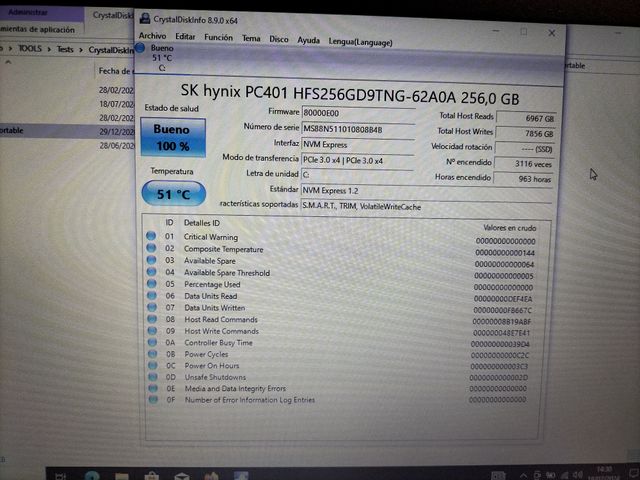Select the Explorer row dated 18/07
This screenshot has height=480, width=640.
click(116, 104)
